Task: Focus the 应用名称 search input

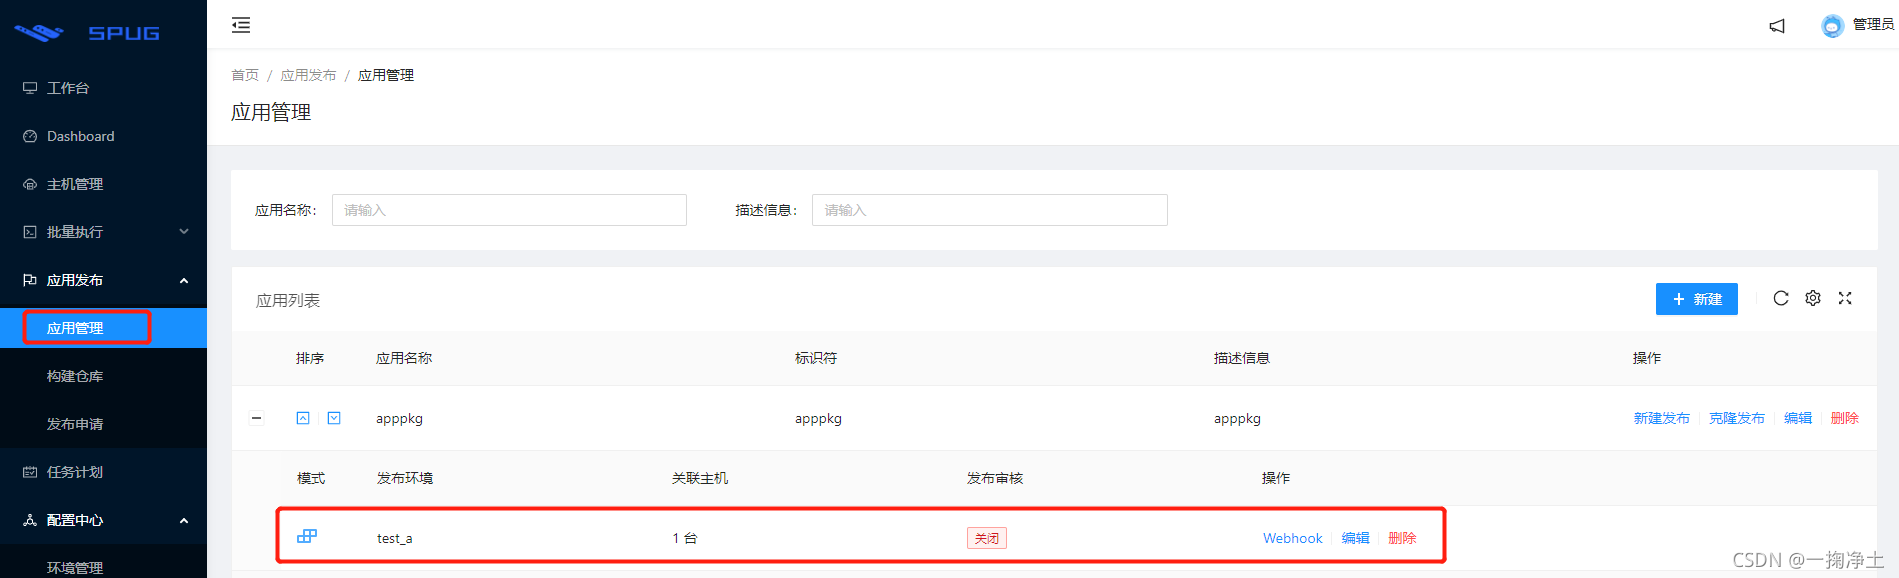Action: (509, 210)
